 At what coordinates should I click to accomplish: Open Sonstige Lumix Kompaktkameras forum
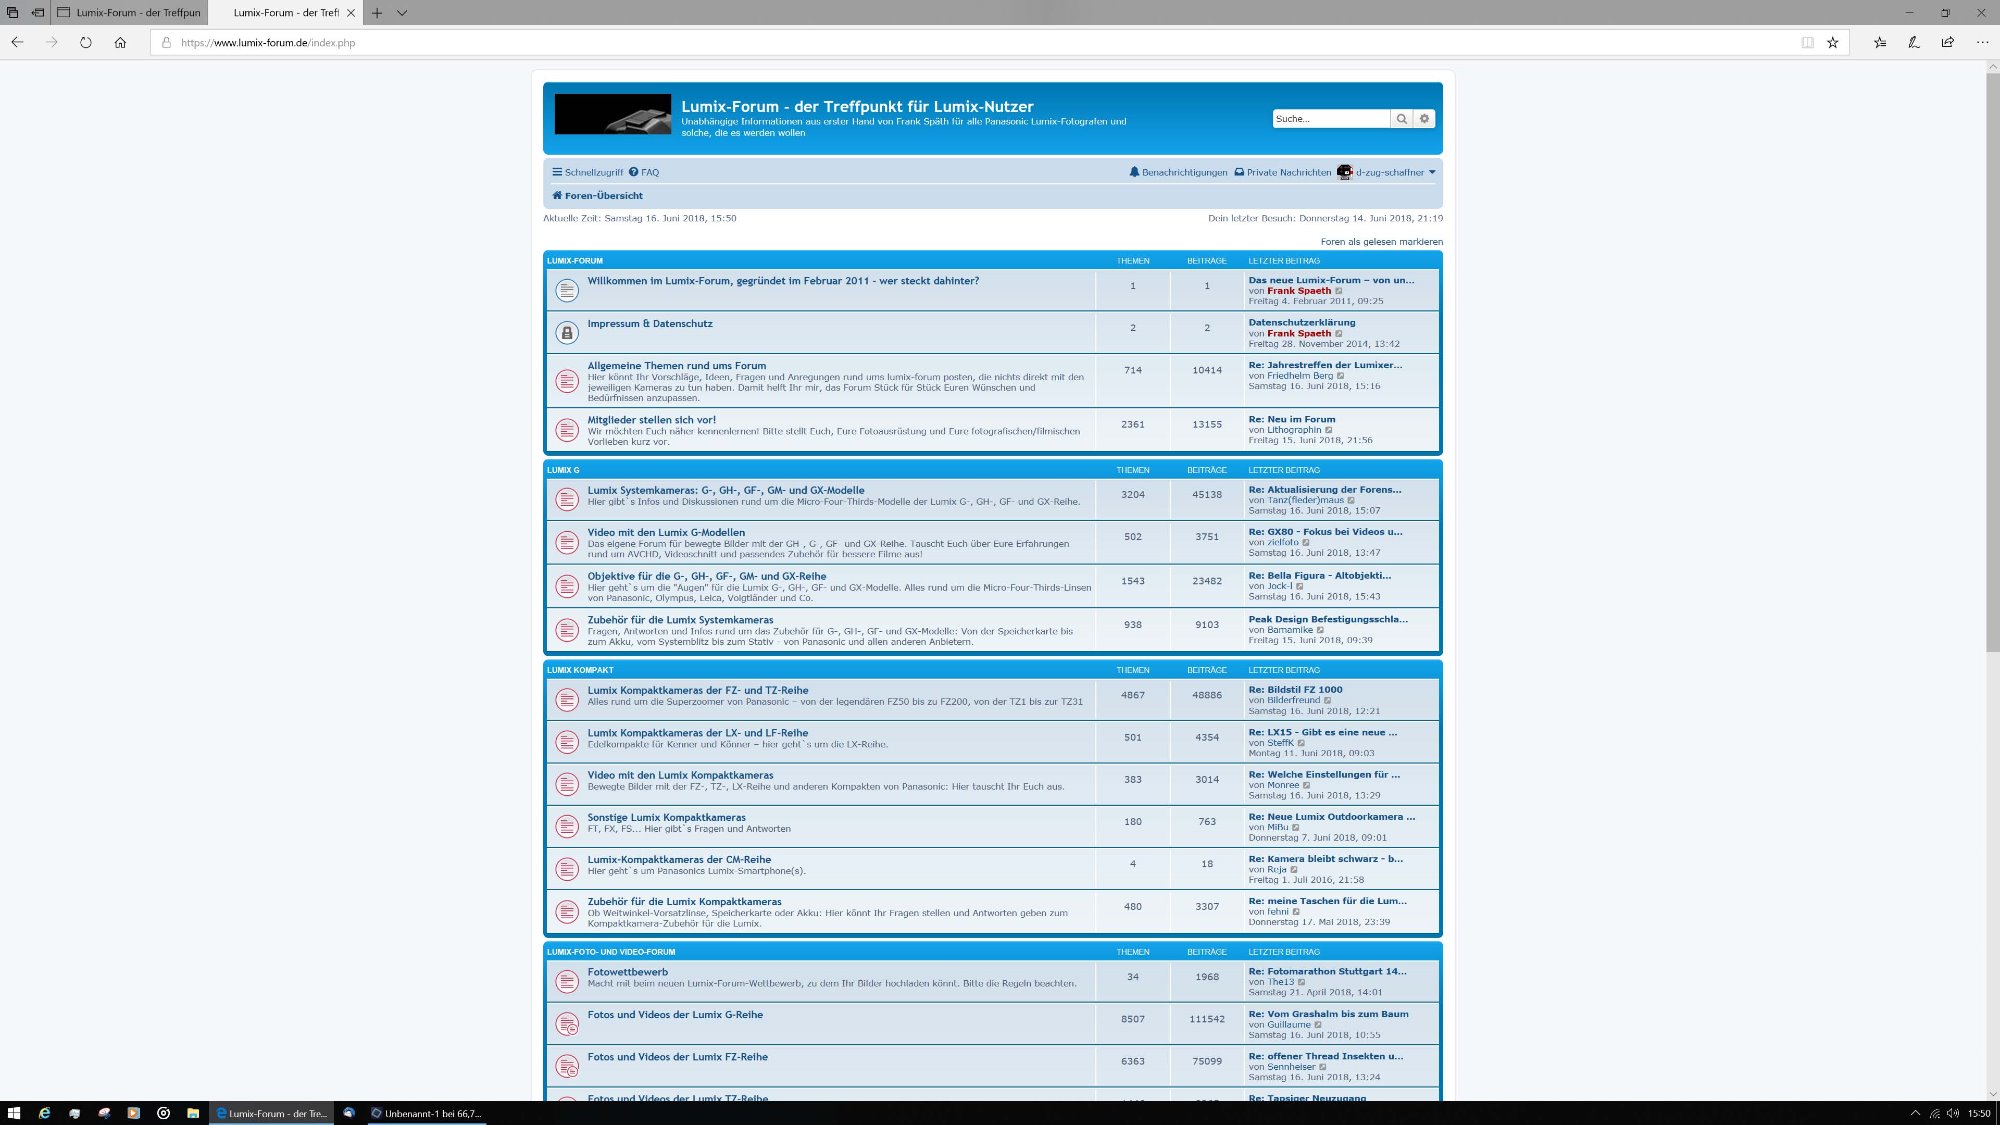pos(667,817)
